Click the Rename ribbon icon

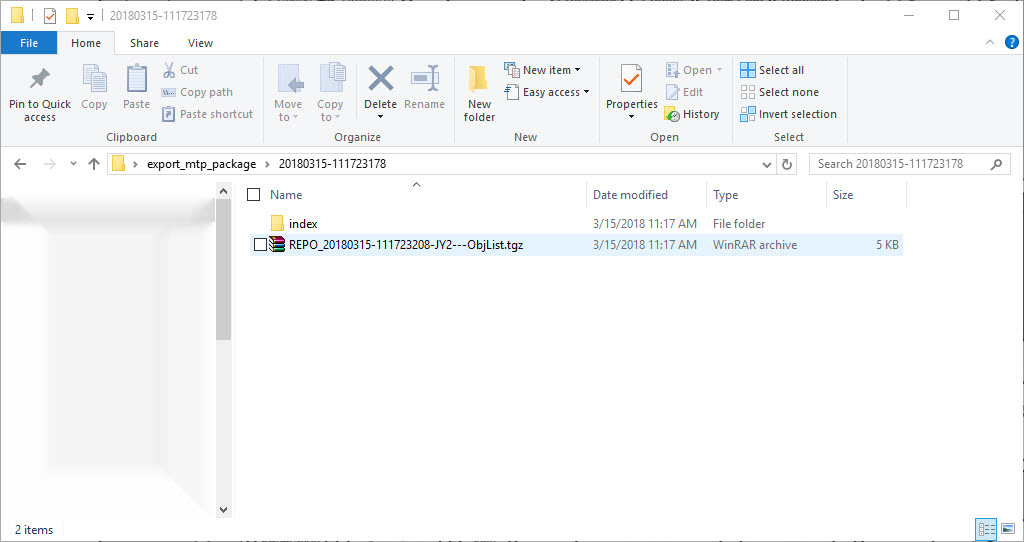[x=424, y=79]
